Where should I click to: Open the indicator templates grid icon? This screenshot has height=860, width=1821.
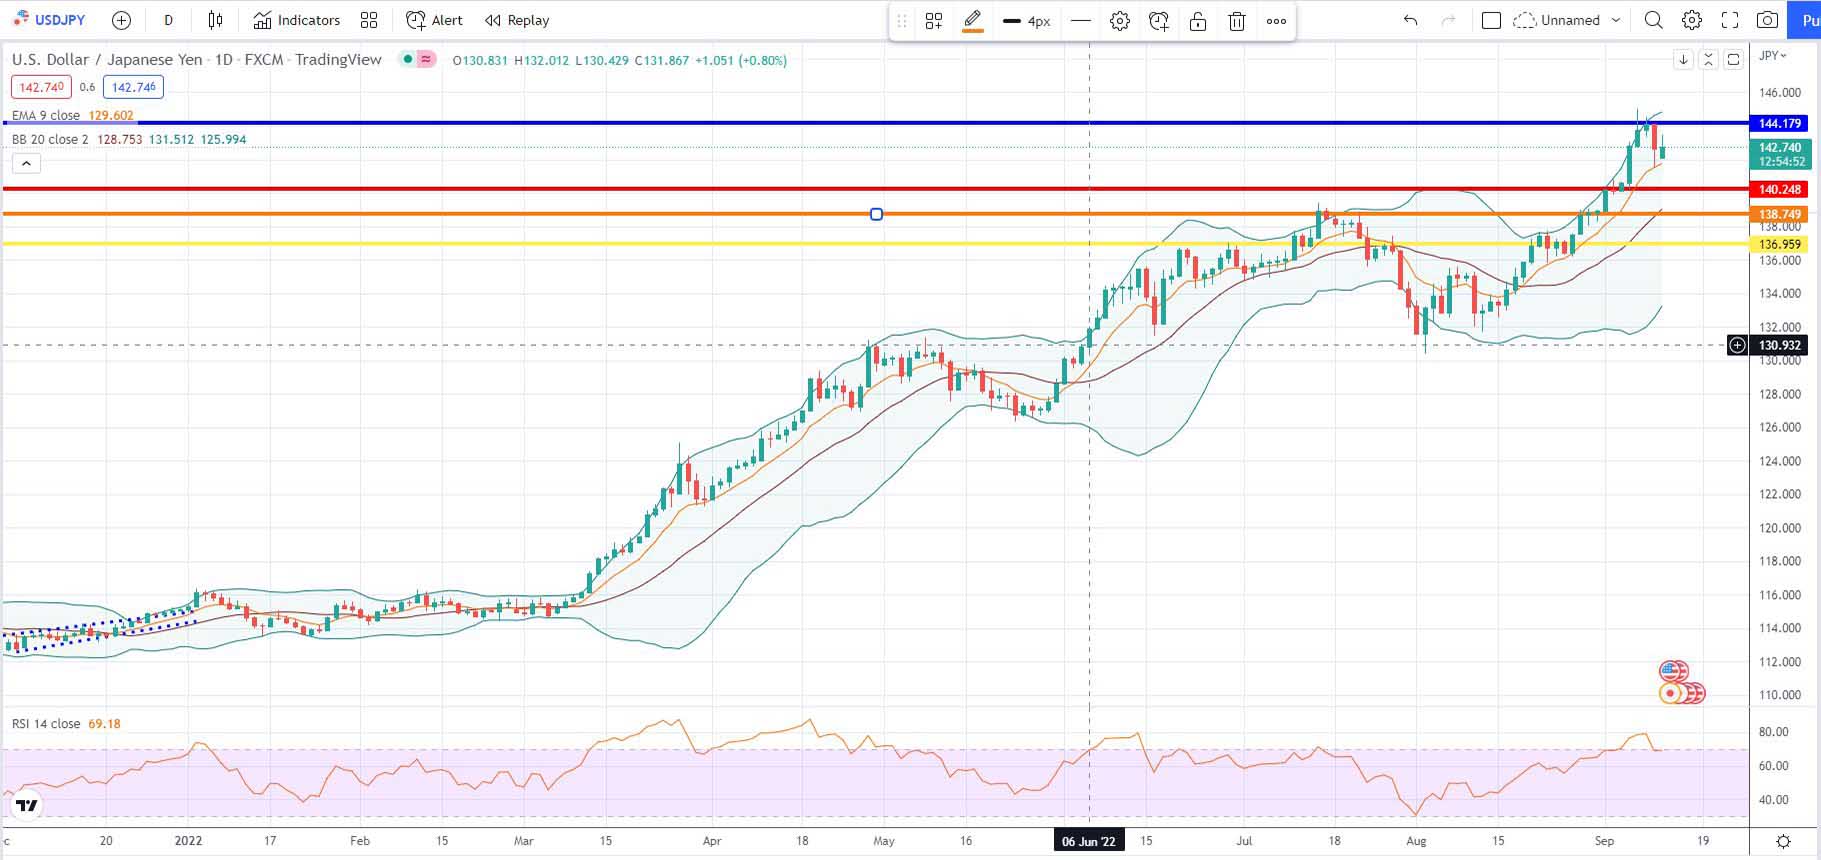pos(369,20)
